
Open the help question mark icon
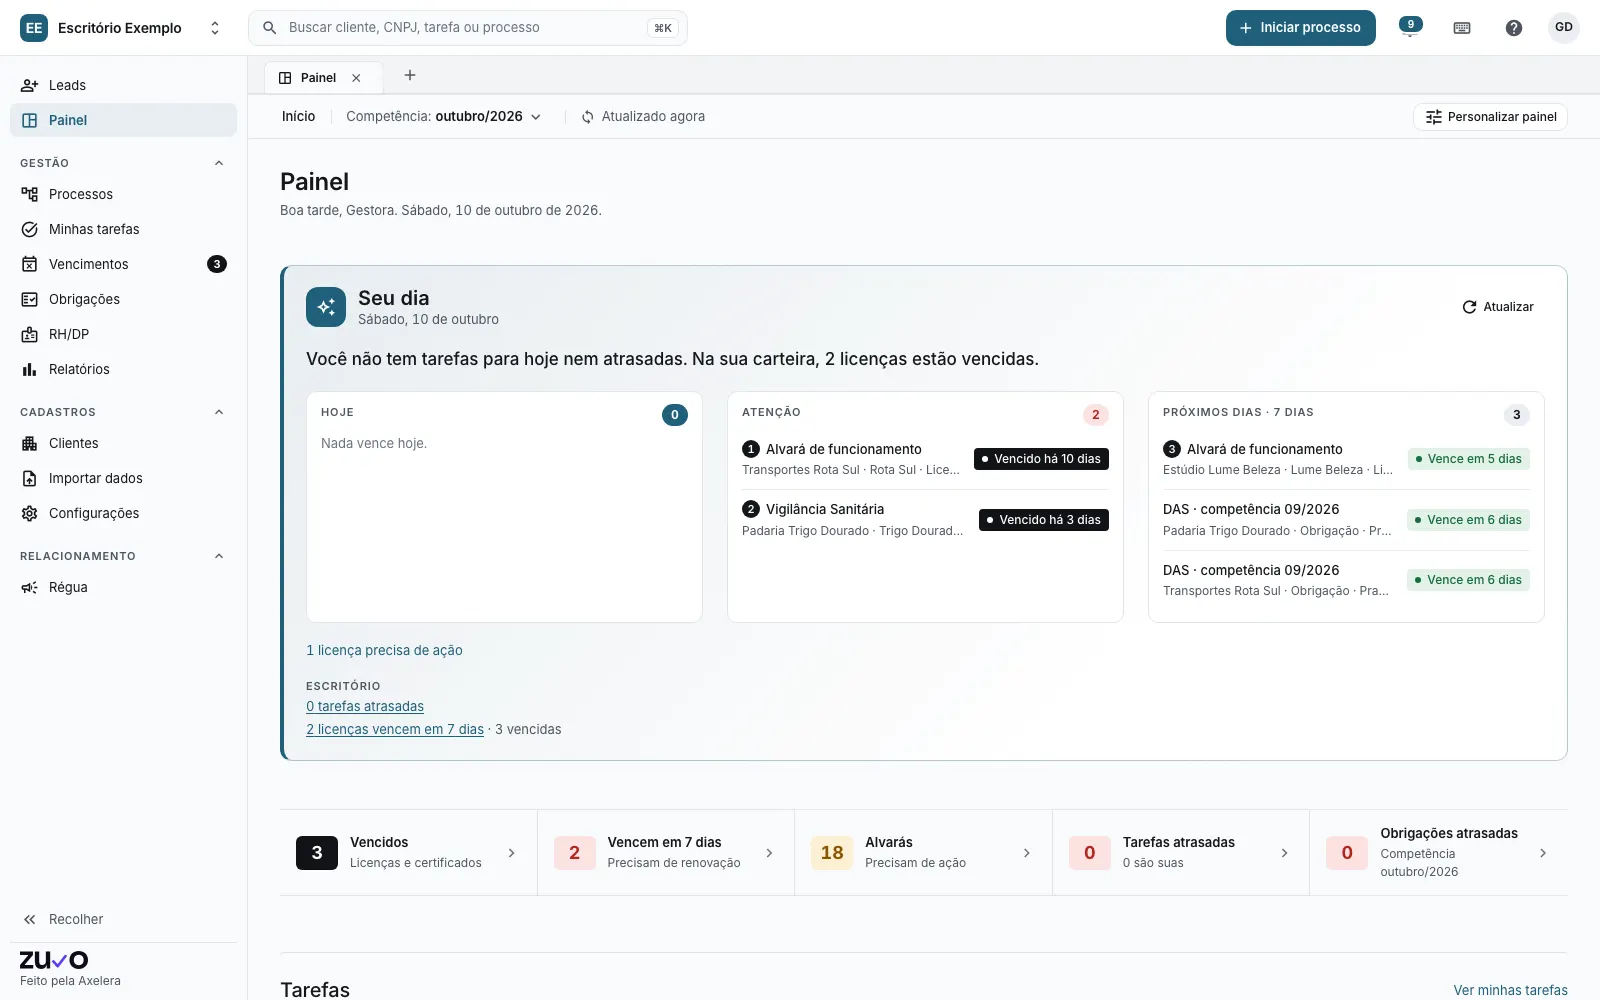1514,28
